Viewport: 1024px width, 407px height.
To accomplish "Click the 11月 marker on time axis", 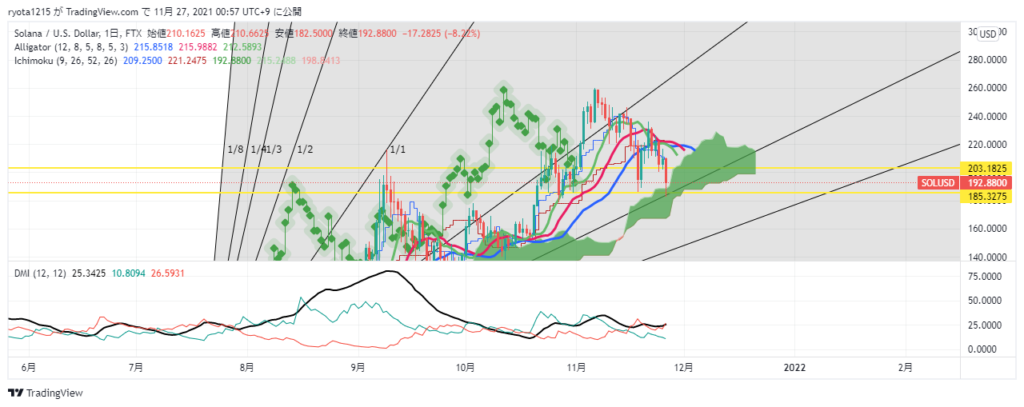I will coord(575,368).
